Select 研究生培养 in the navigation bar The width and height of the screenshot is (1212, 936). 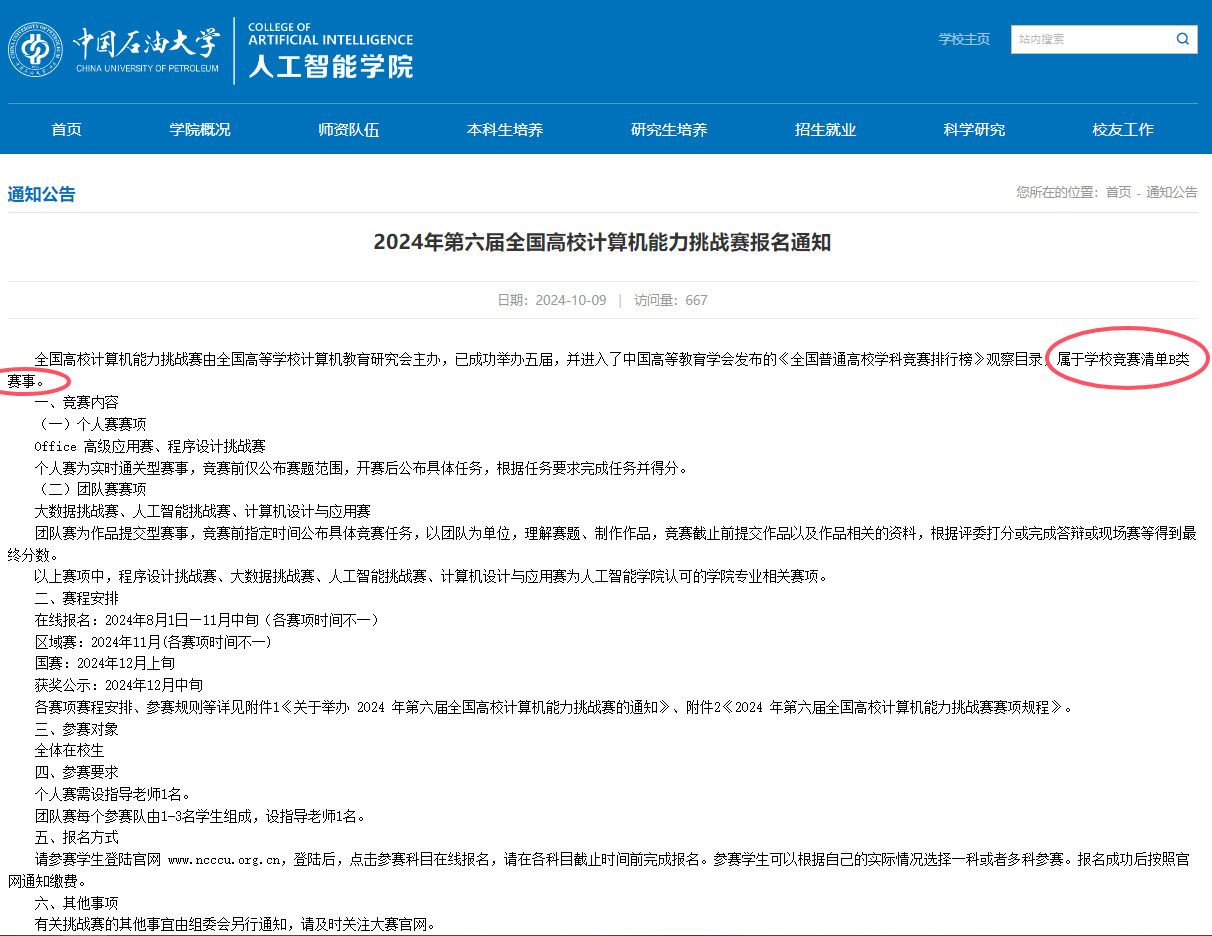pos(669,129)
